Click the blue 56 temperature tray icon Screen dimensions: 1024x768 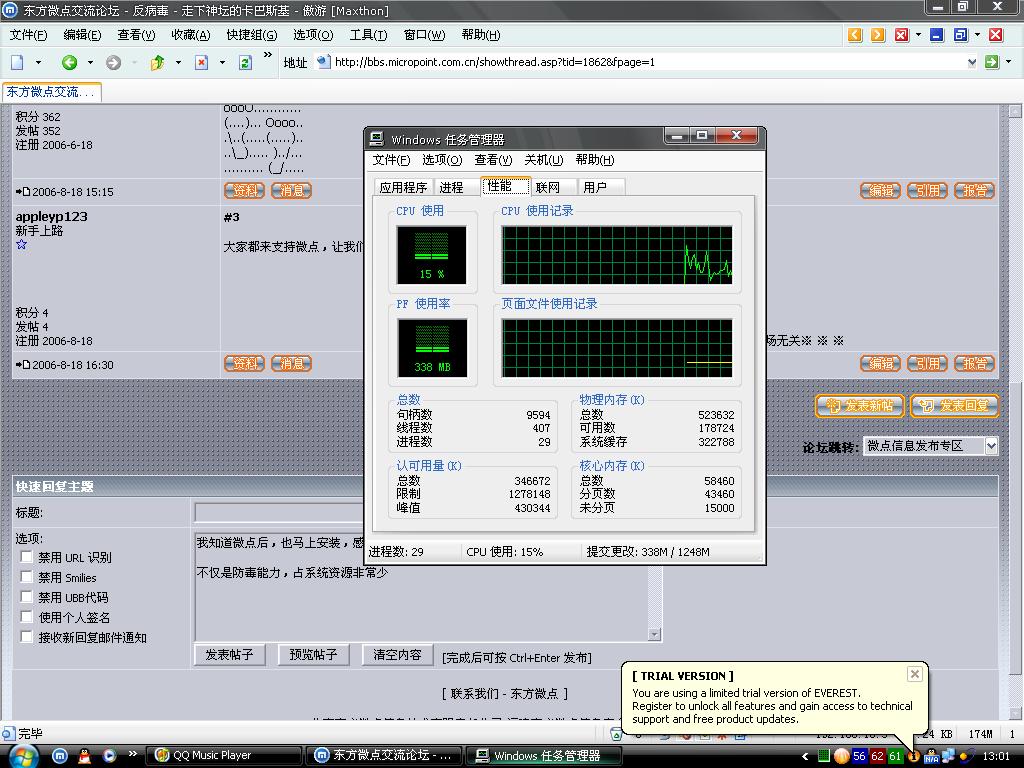click(859, 756)
